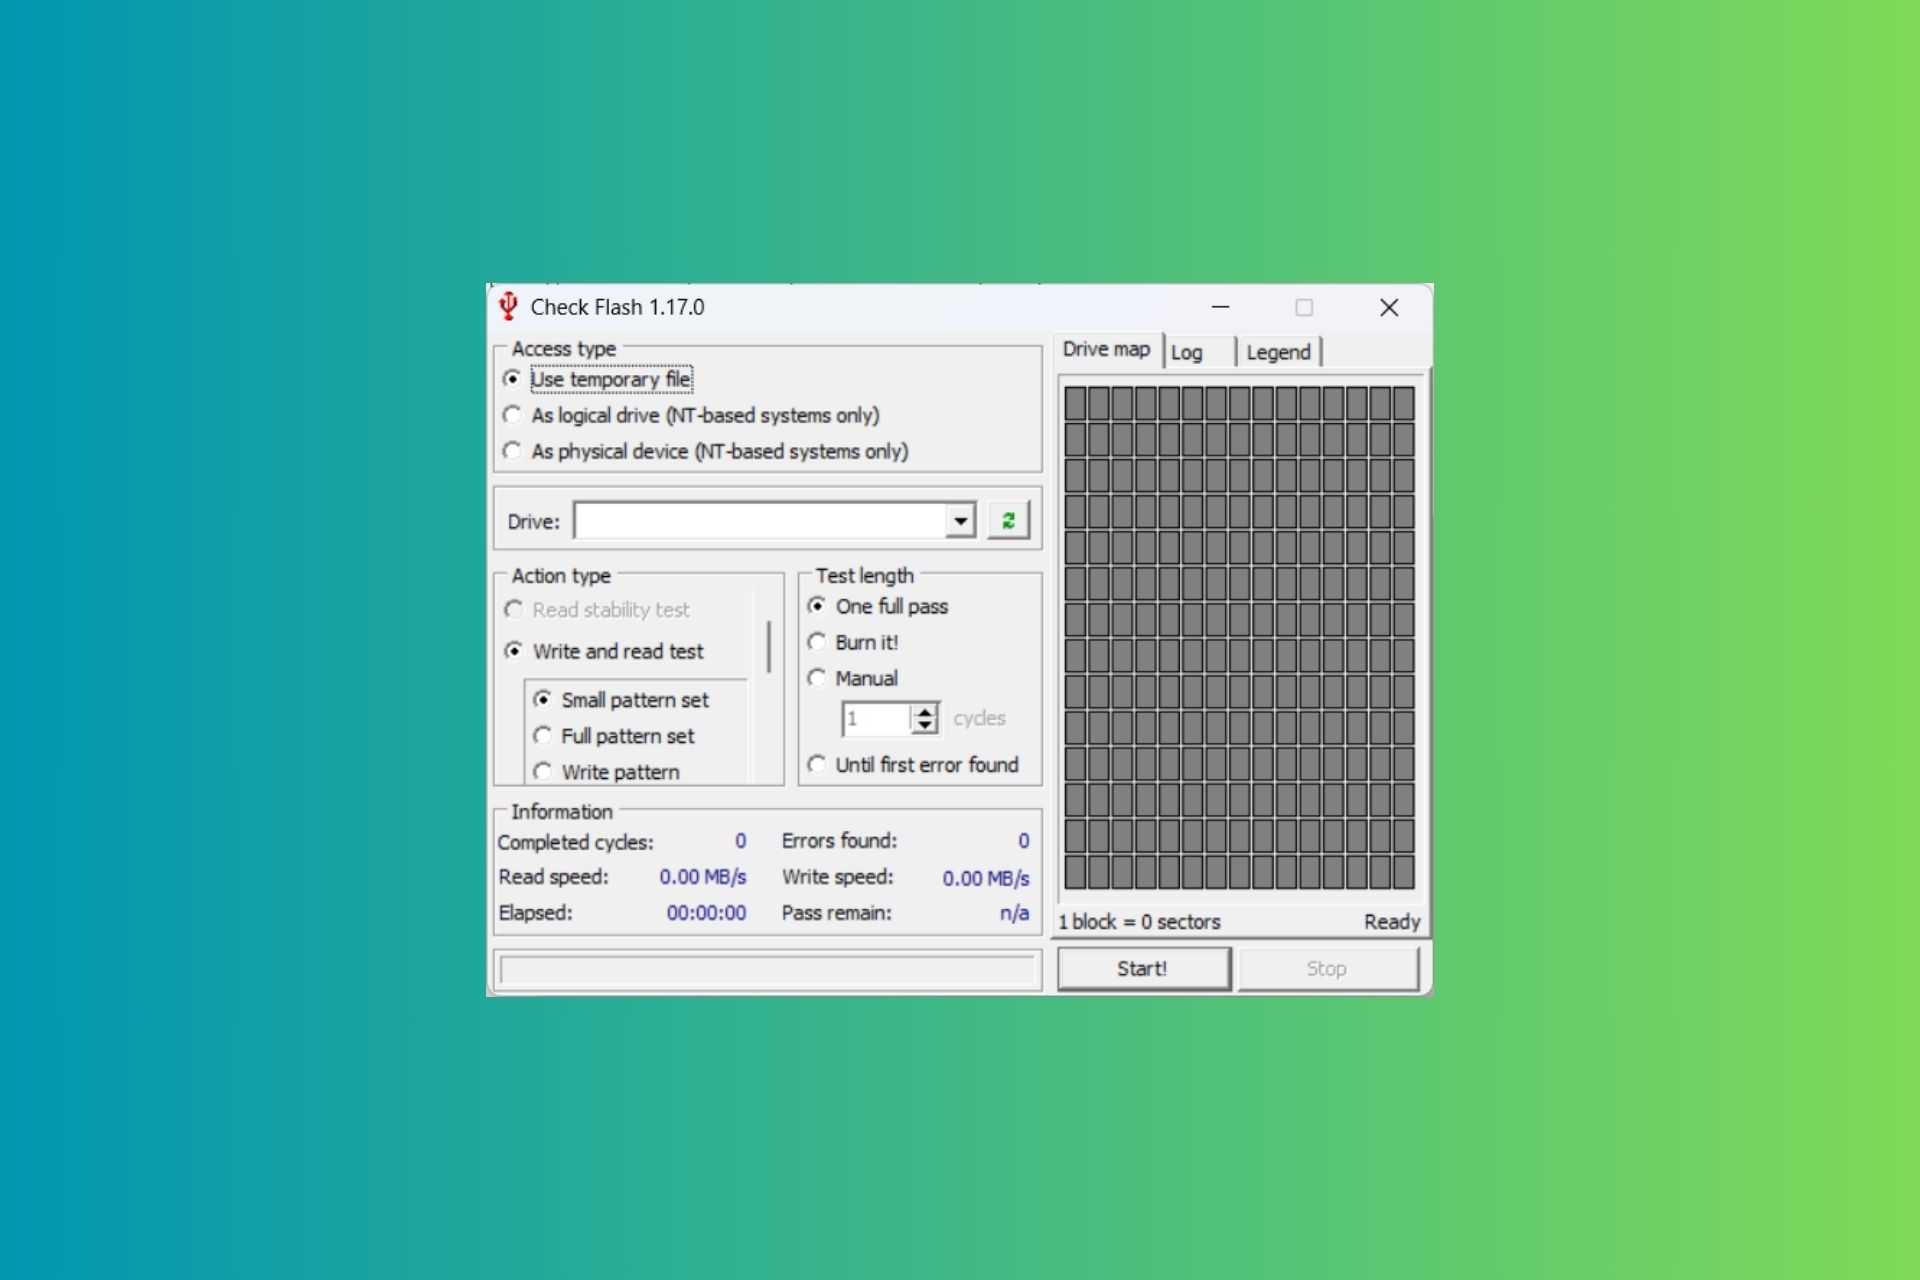Select Until first error found
1920x1280 pixels.
tap(818, 764)
